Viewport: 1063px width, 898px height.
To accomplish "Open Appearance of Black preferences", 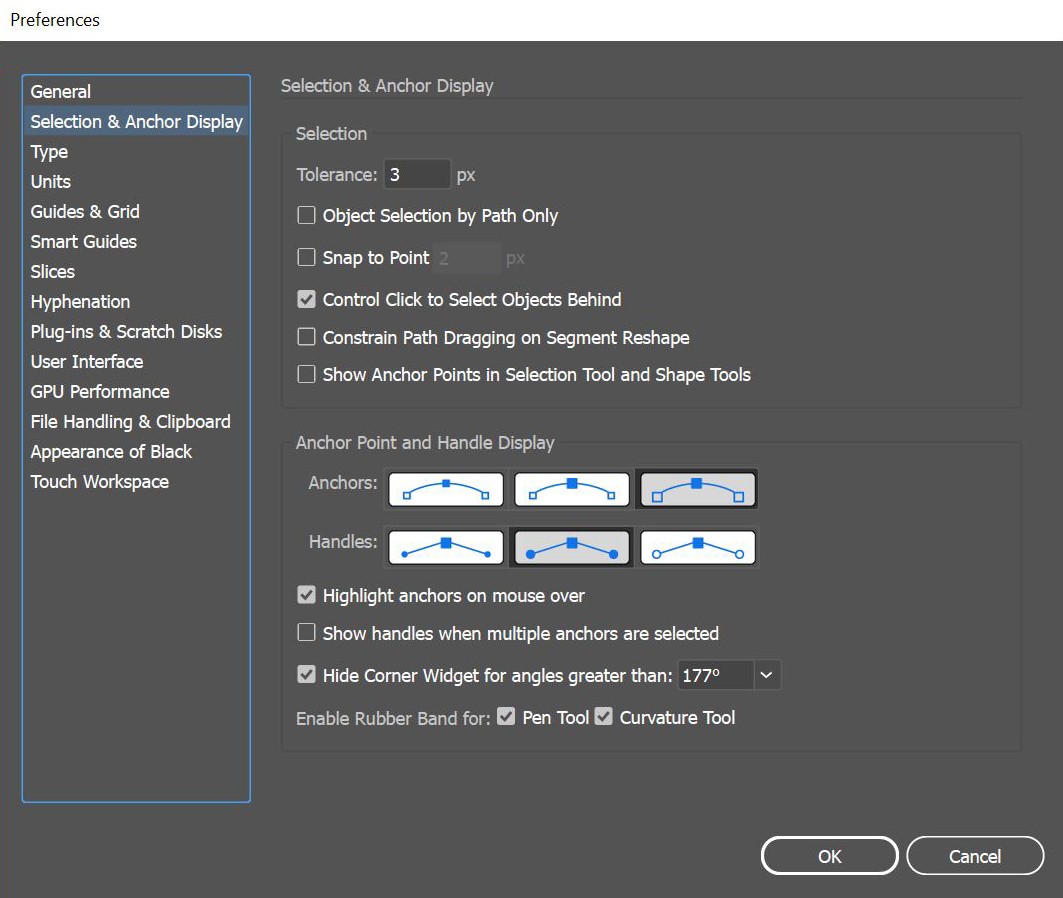I will [x=136, y=451].
